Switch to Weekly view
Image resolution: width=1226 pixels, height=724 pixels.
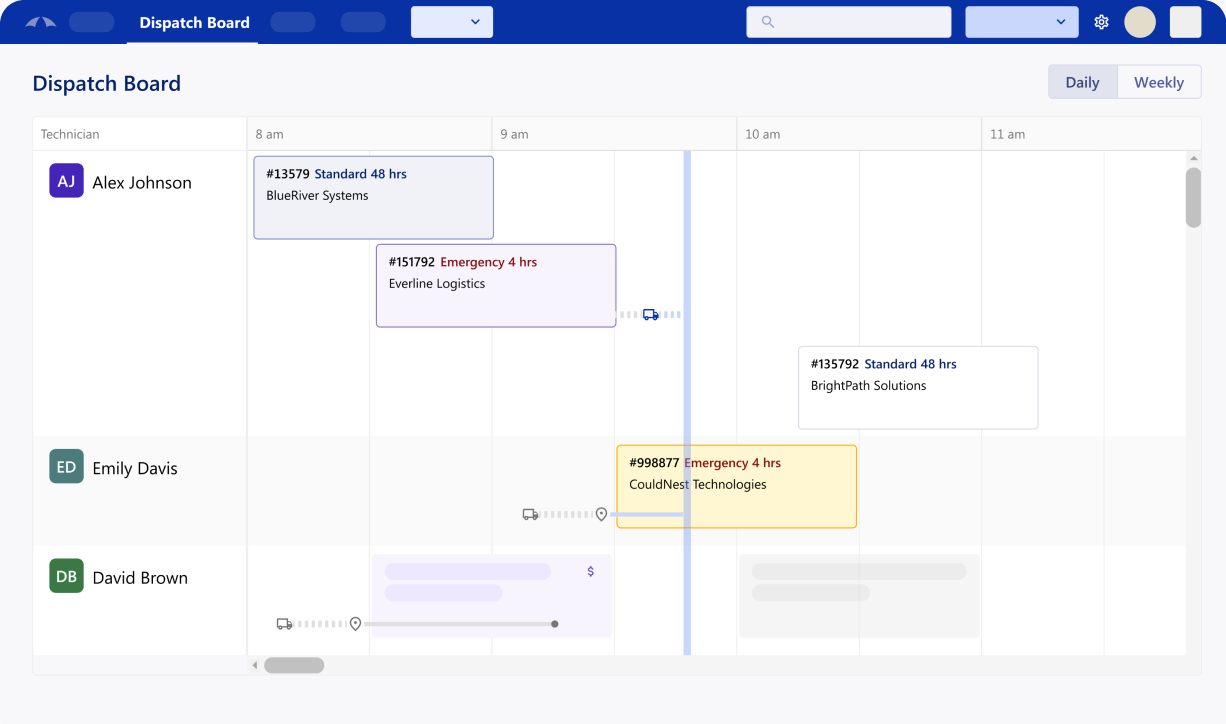click(1158, 82)
